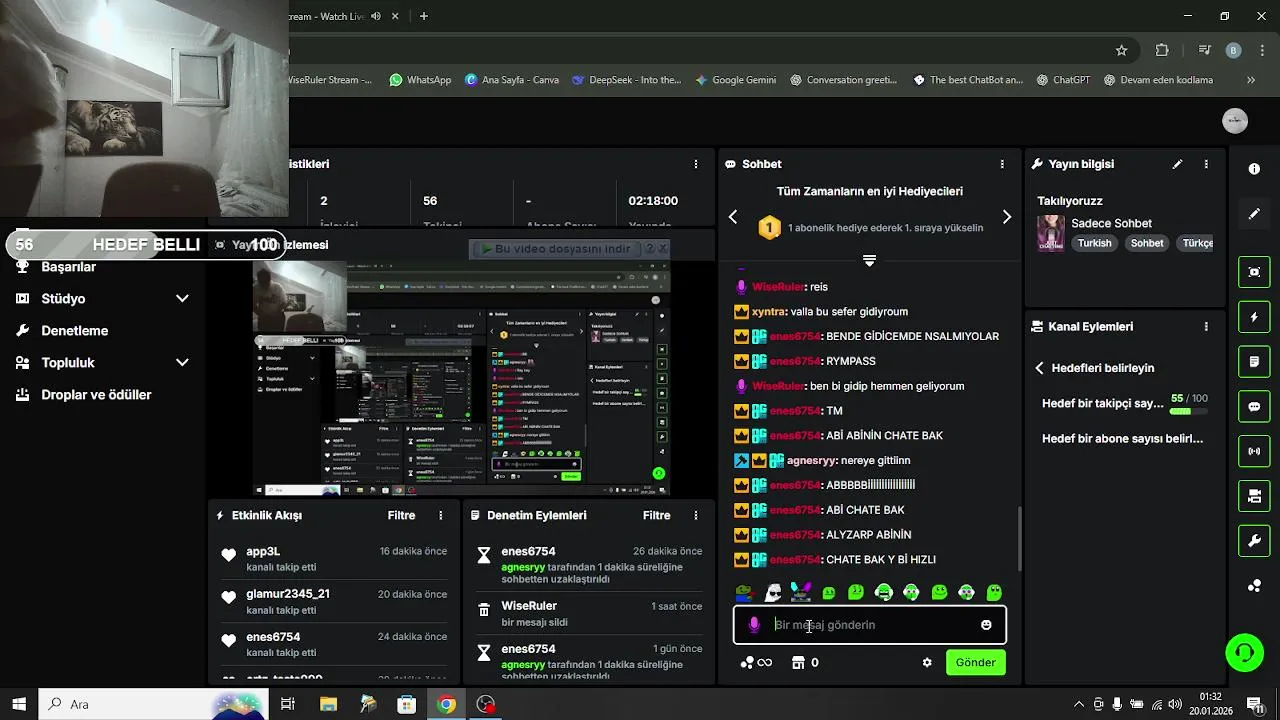
Task: Mute the tab via speaker icon
Action: click(x=376, y=16)
